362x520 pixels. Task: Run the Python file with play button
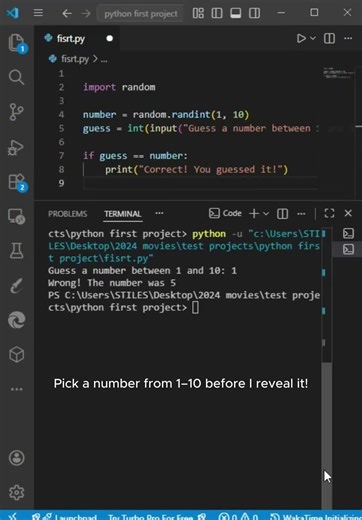301,38
